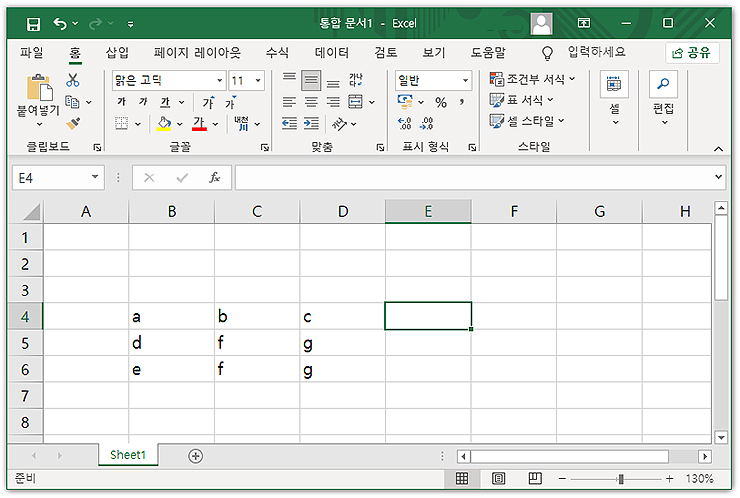Open the font name dropdown
Viewport: 740px width, 498px height.
tap(219, 80)
